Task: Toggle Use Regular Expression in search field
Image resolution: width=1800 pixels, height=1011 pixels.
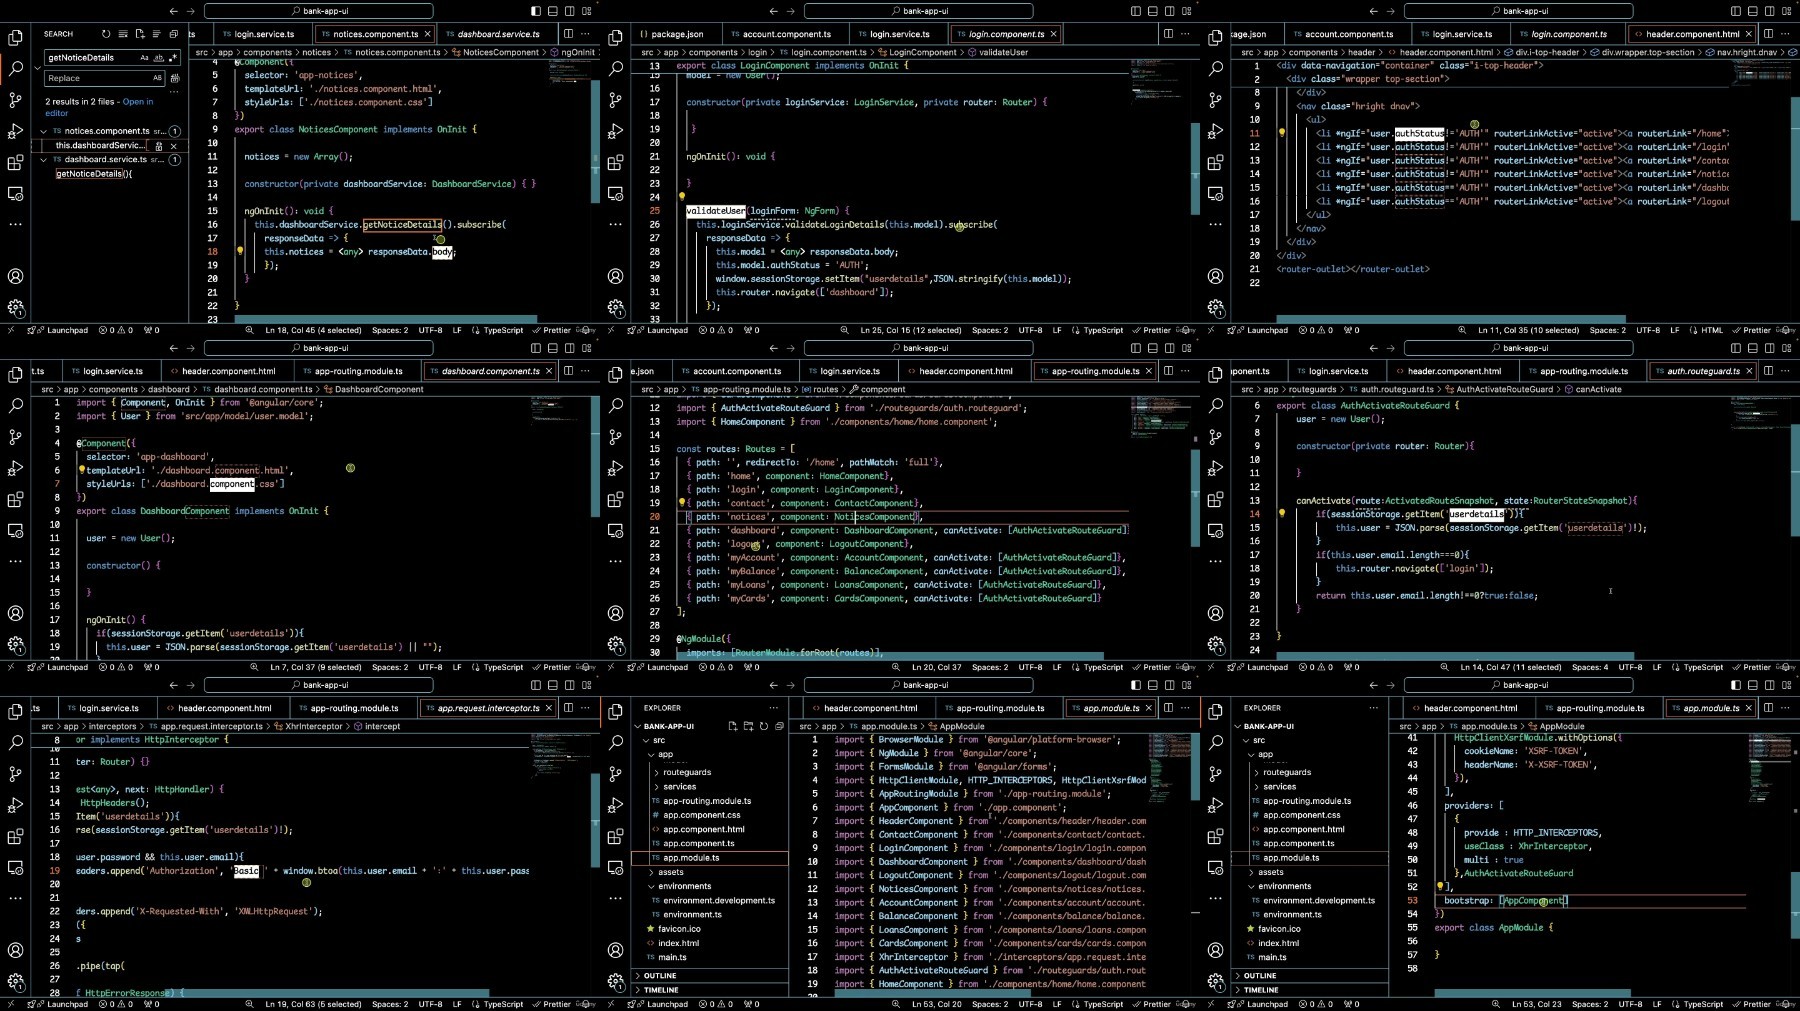Action: click(172, 57)
